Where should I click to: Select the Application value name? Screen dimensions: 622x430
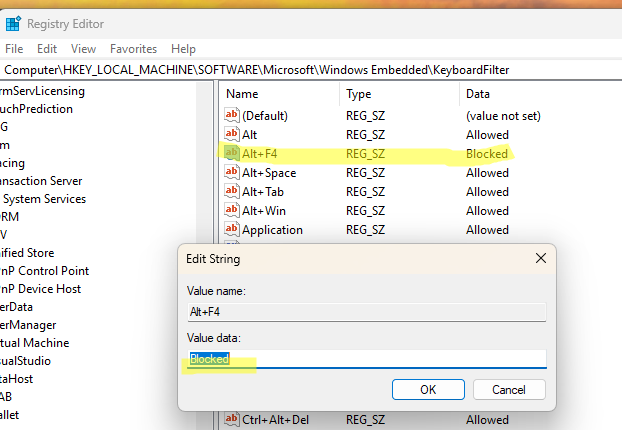click(x=272, y=230)
